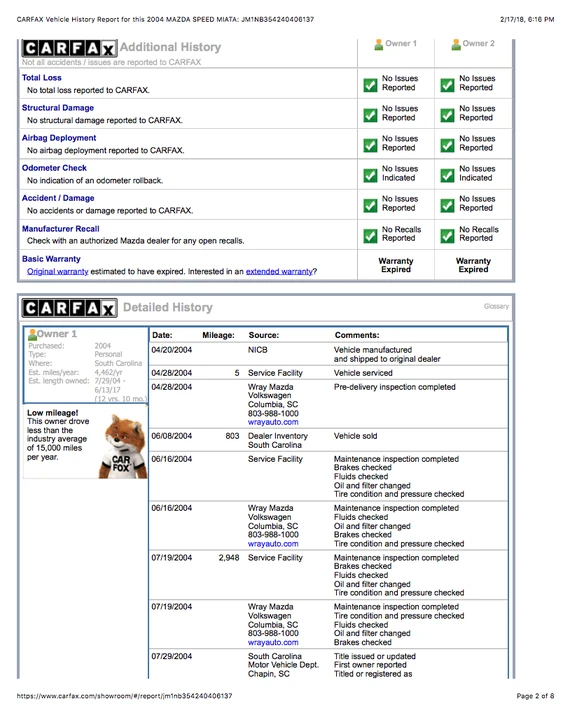Click the 4,462/yr estimated miles value
The image size is (570, 720).
coord(108,372)
